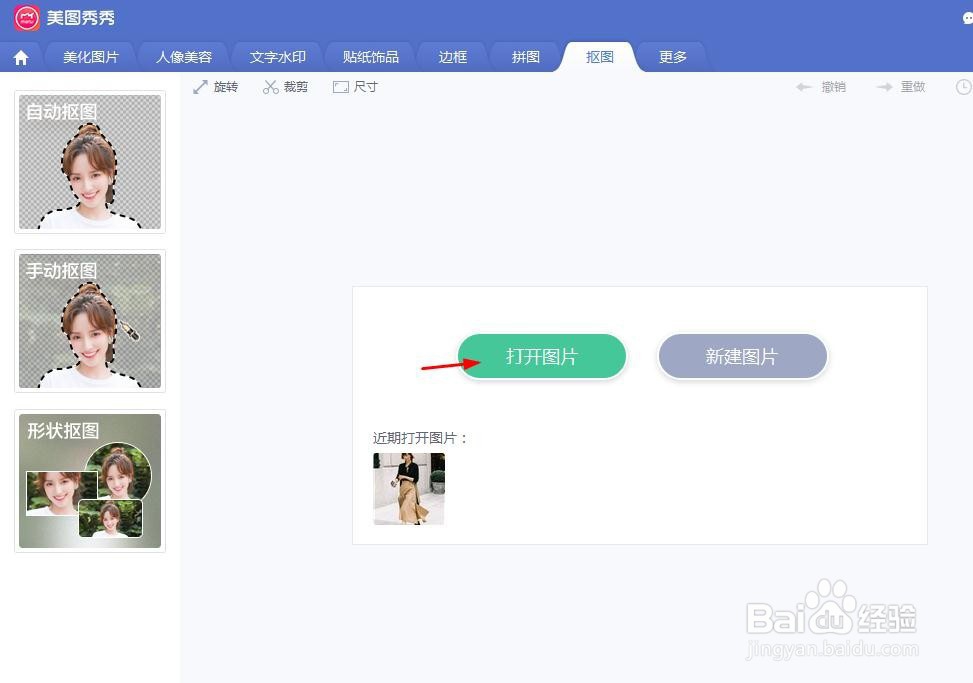Click the 美图秀秀 logo icon
973x683 pixels.
tap(26, 18)
